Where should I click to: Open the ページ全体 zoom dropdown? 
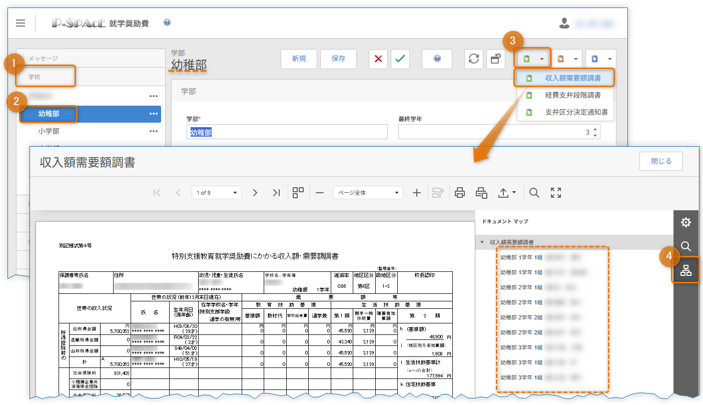pos(368,193)
